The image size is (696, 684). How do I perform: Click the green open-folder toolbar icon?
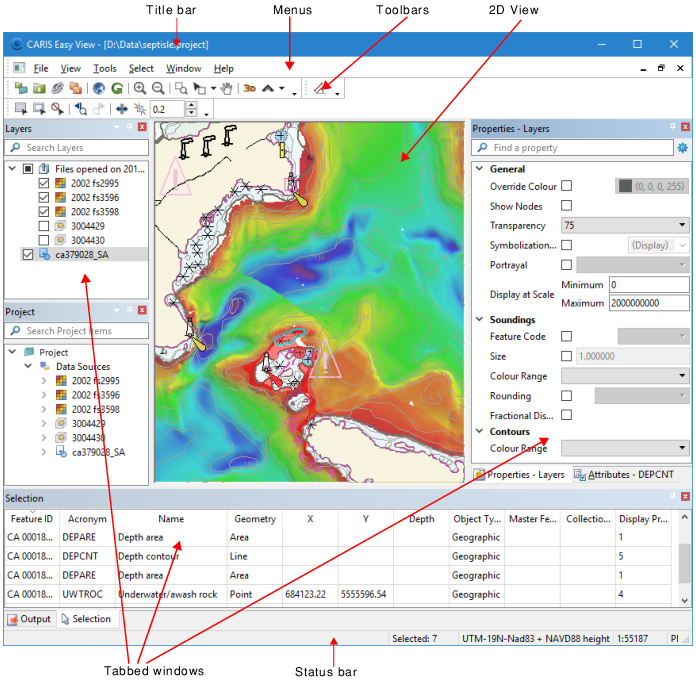coord(38,89)
